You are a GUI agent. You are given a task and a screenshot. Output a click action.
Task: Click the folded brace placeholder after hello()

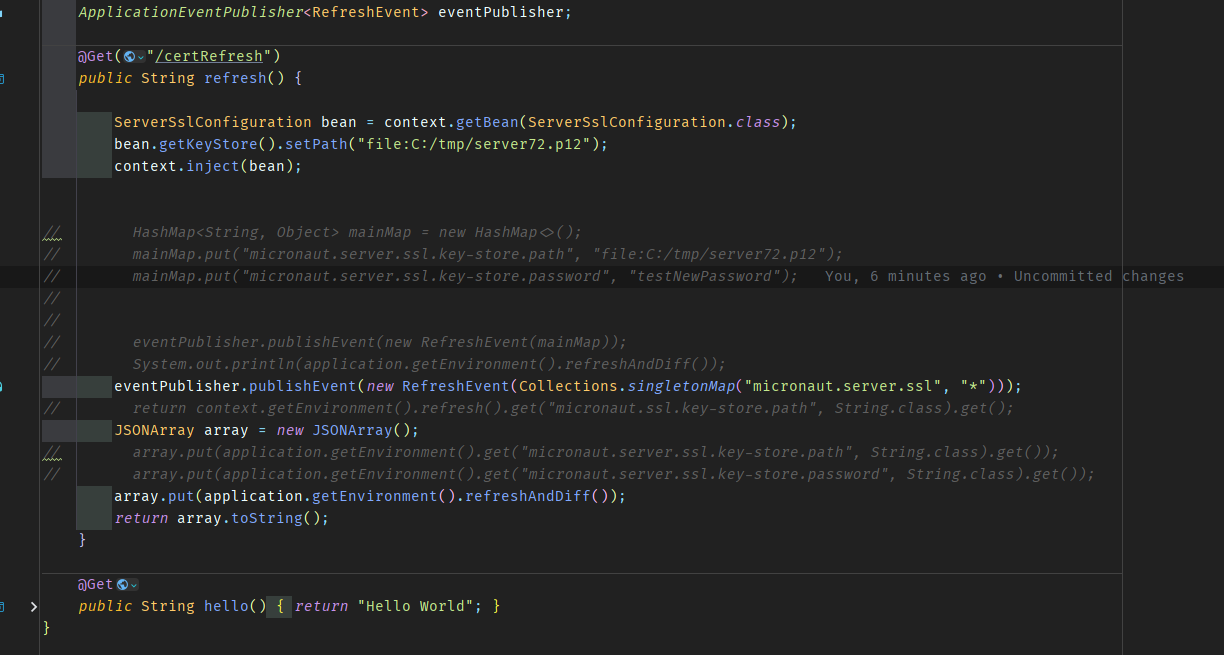(280, 606)
